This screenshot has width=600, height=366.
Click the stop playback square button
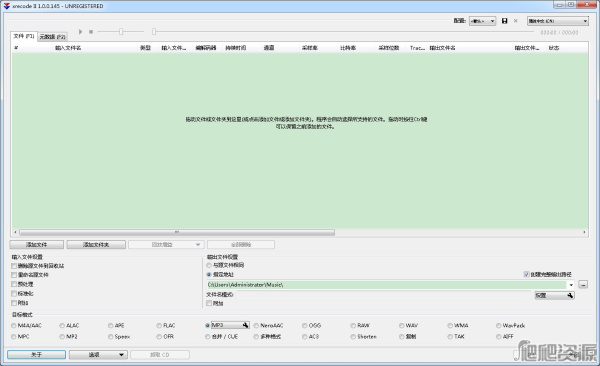coord(91,32)
